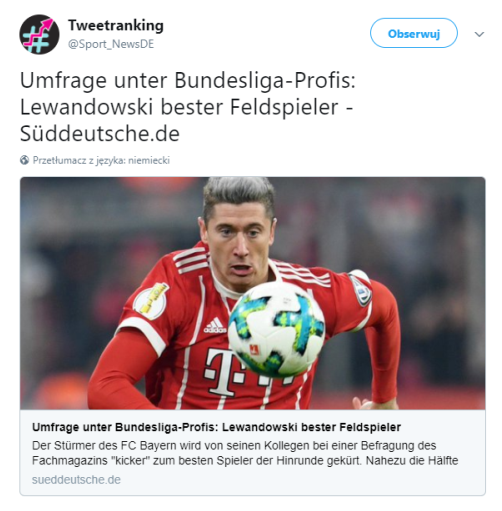Click the description line mentioning Fachmagazins "kicker"
Screen dimensions: 502x511
[245, 461]
